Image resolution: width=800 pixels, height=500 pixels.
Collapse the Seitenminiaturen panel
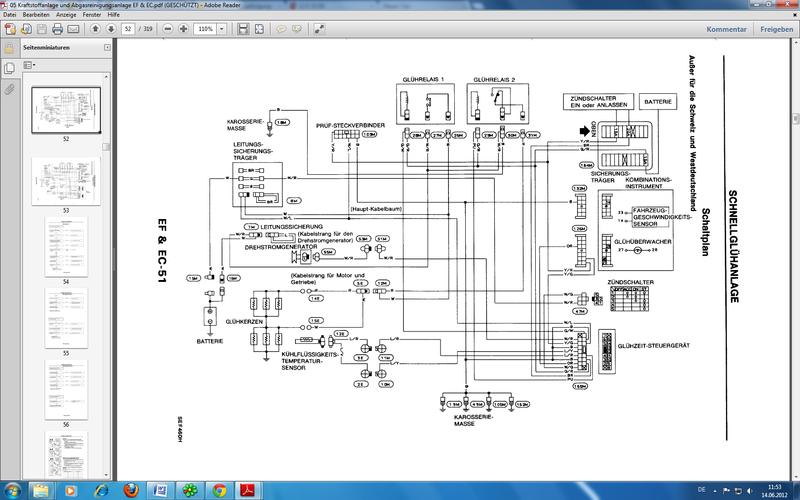[107, 48]
